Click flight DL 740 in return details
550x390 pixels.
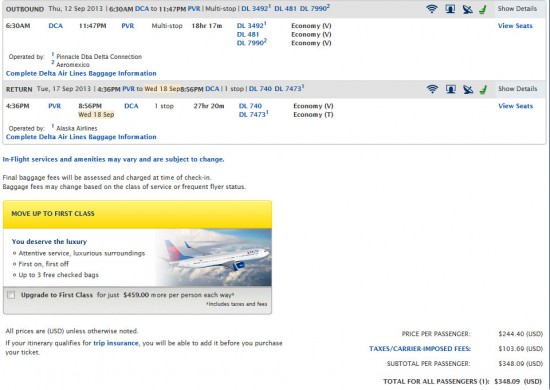250,106
